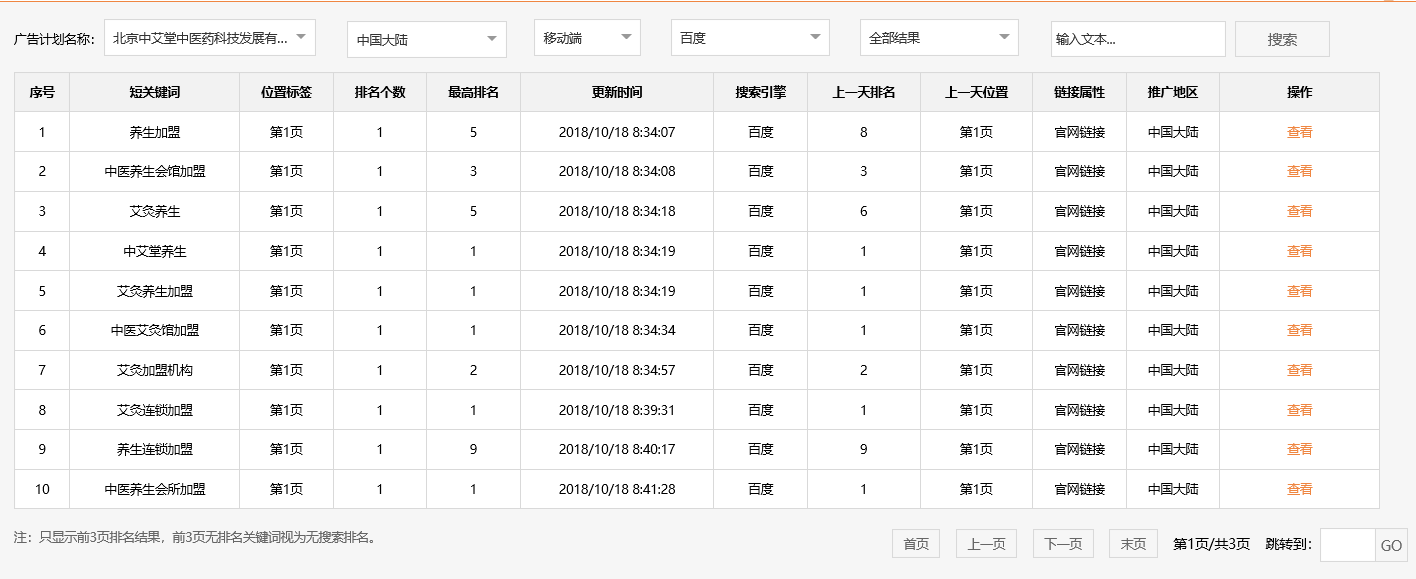Viewport: 1416px width, 579px height.
Task: Click 查看 on the last table row
Action: [1299, 489]
